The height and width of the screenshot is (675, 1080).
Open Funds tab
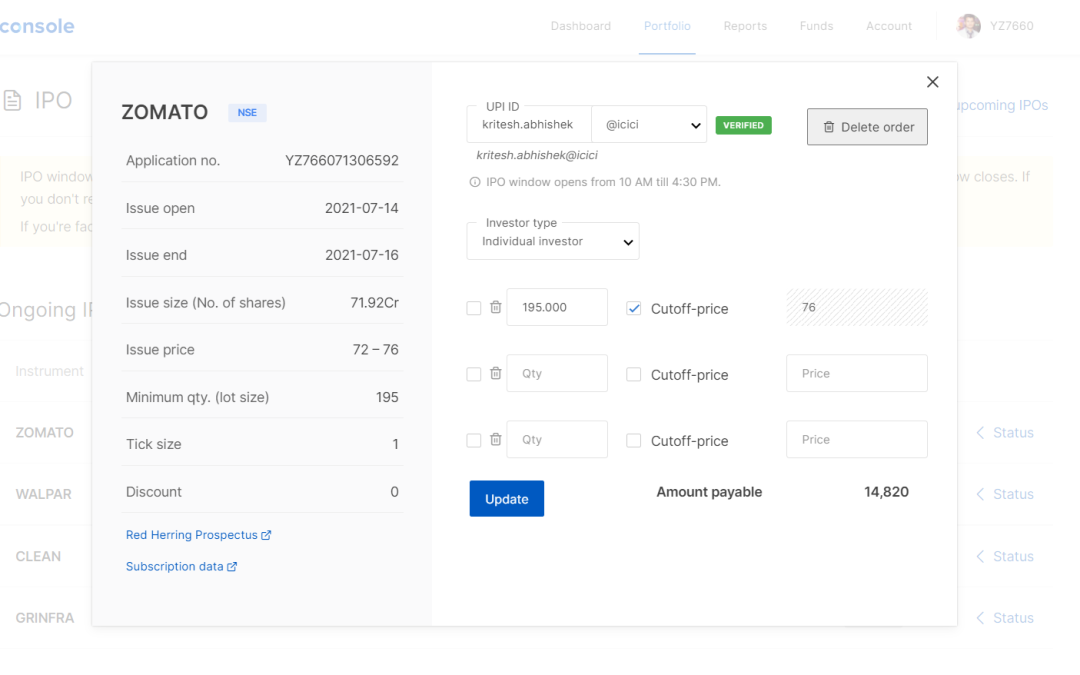click(x=816, y=26)
